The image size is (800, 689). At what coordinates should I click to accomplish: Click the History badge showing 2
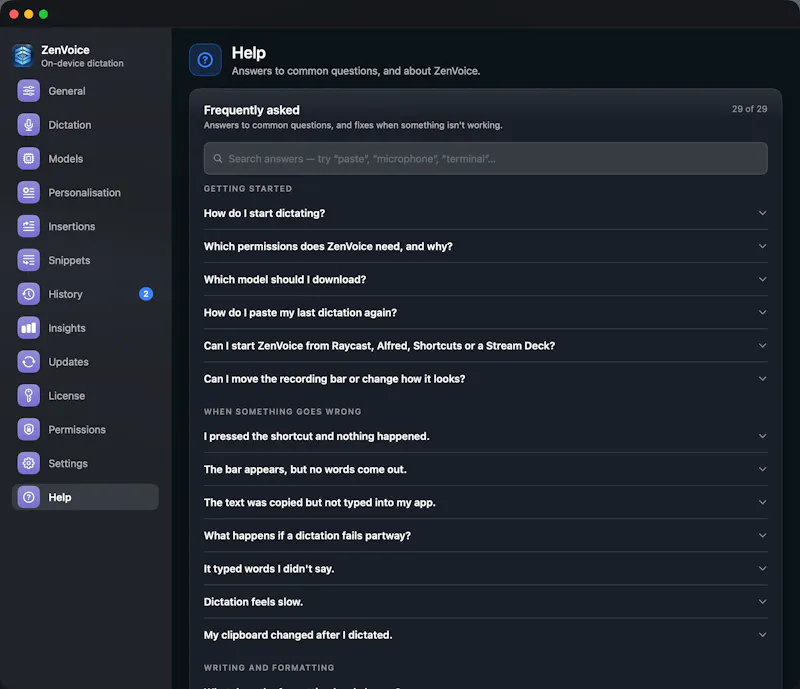pos(146,294)
